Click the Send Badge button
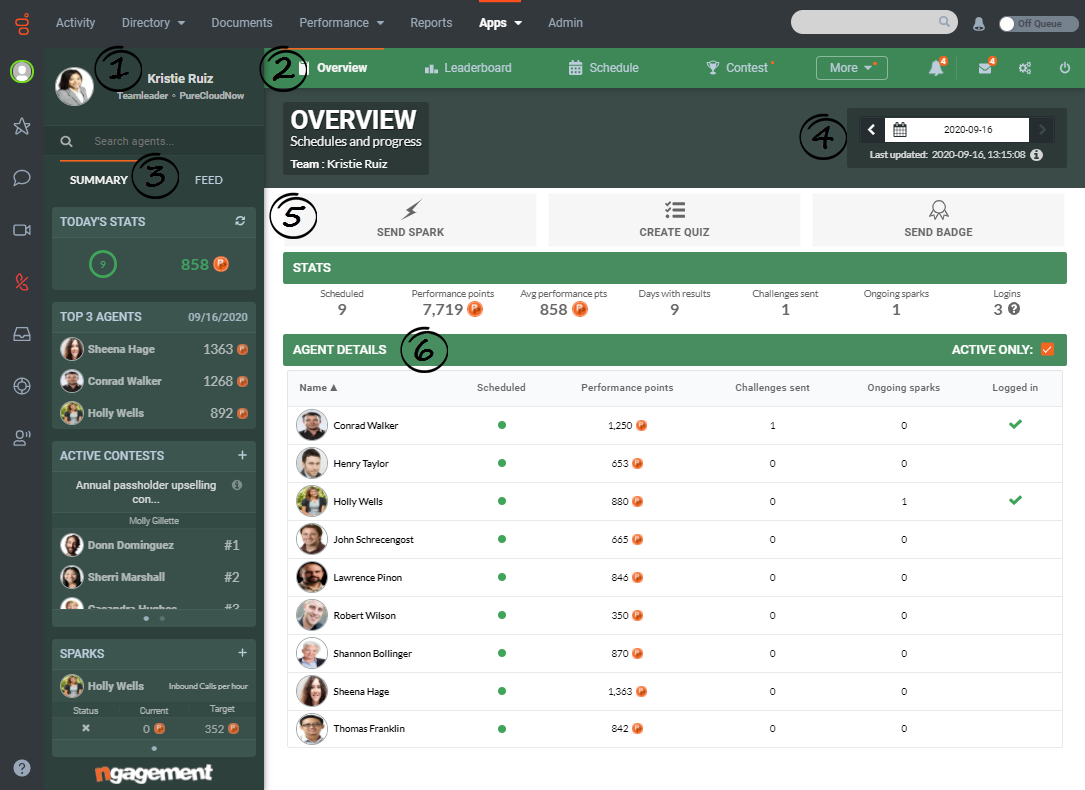Screen dimensions: 1085x790 click(938, 219)
